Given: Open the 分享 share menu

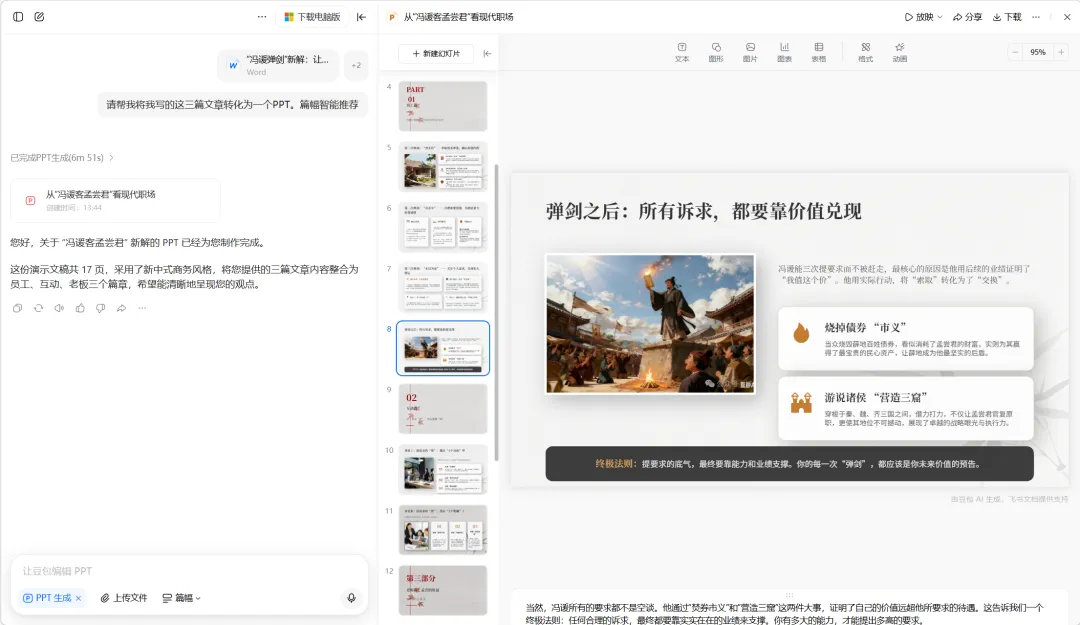Looking at the screenshot, I should pos(967,17).
